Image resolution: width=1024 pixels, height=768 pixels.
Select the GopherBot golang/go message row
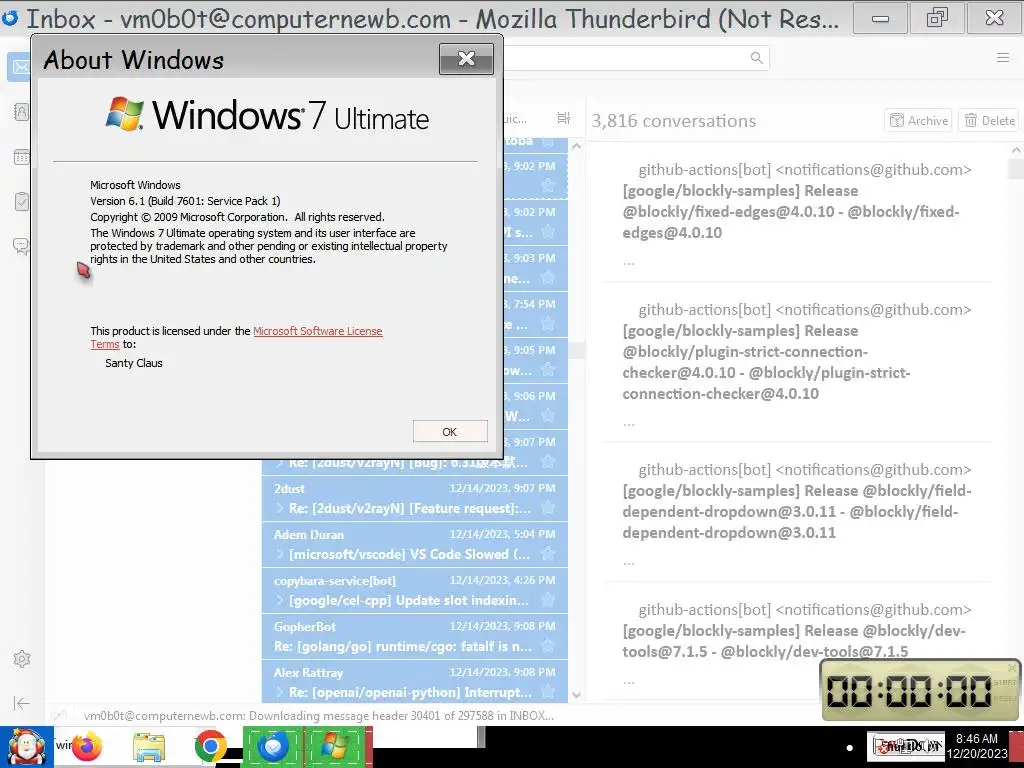click(415, 636)
